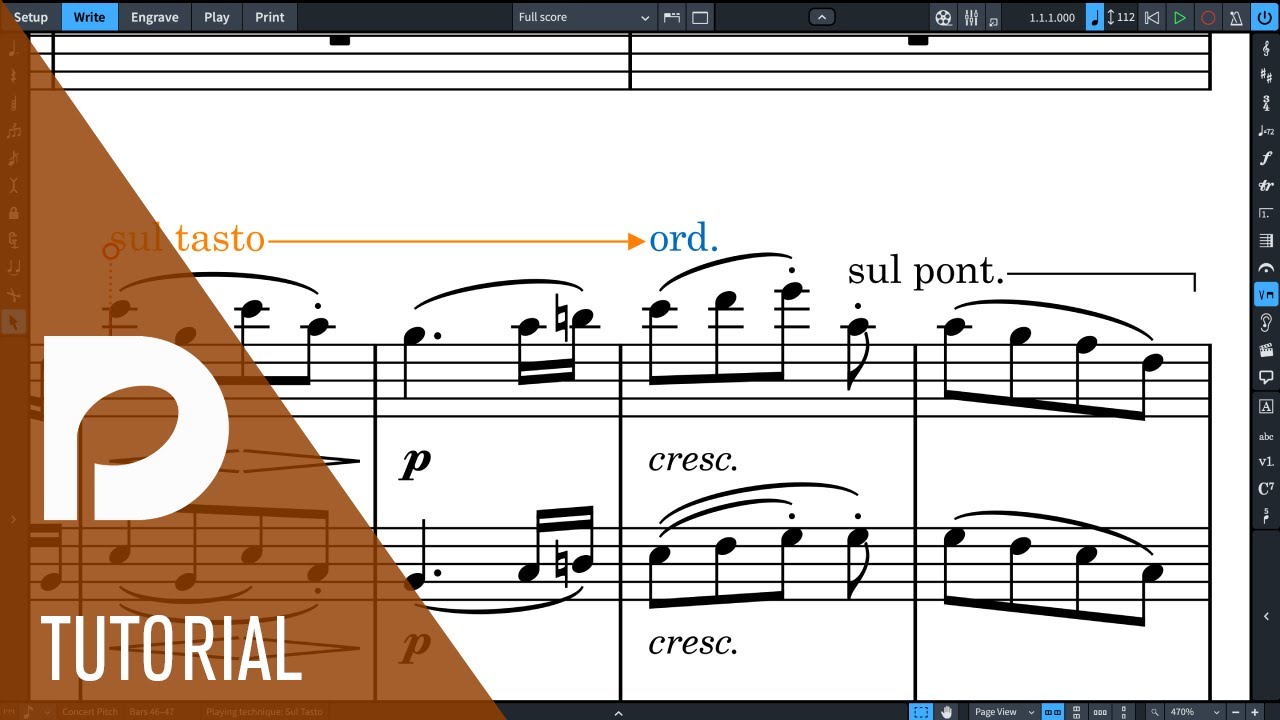Open the Comments speech bubble icon

(1266, 377)
